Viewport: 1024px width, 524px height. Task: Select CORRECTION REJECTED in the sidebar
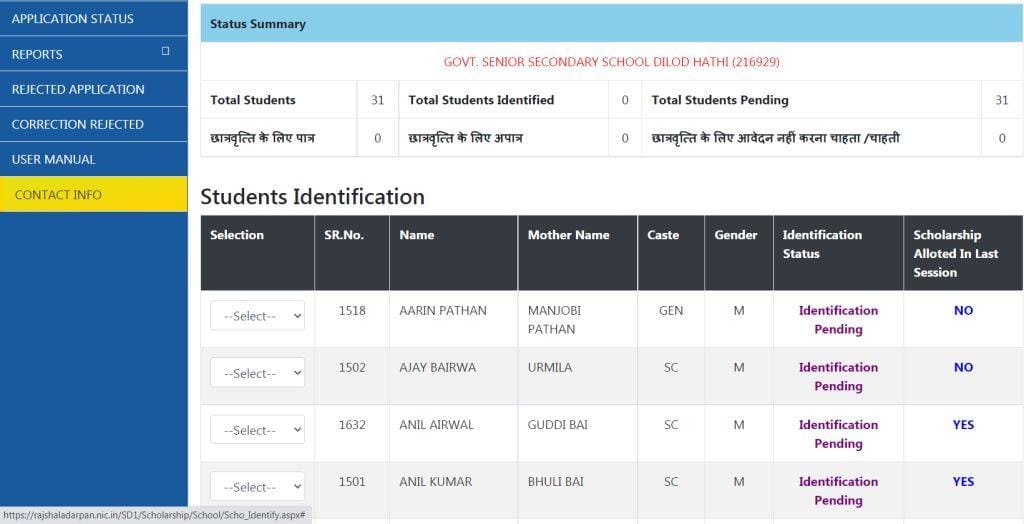(78, 124)
